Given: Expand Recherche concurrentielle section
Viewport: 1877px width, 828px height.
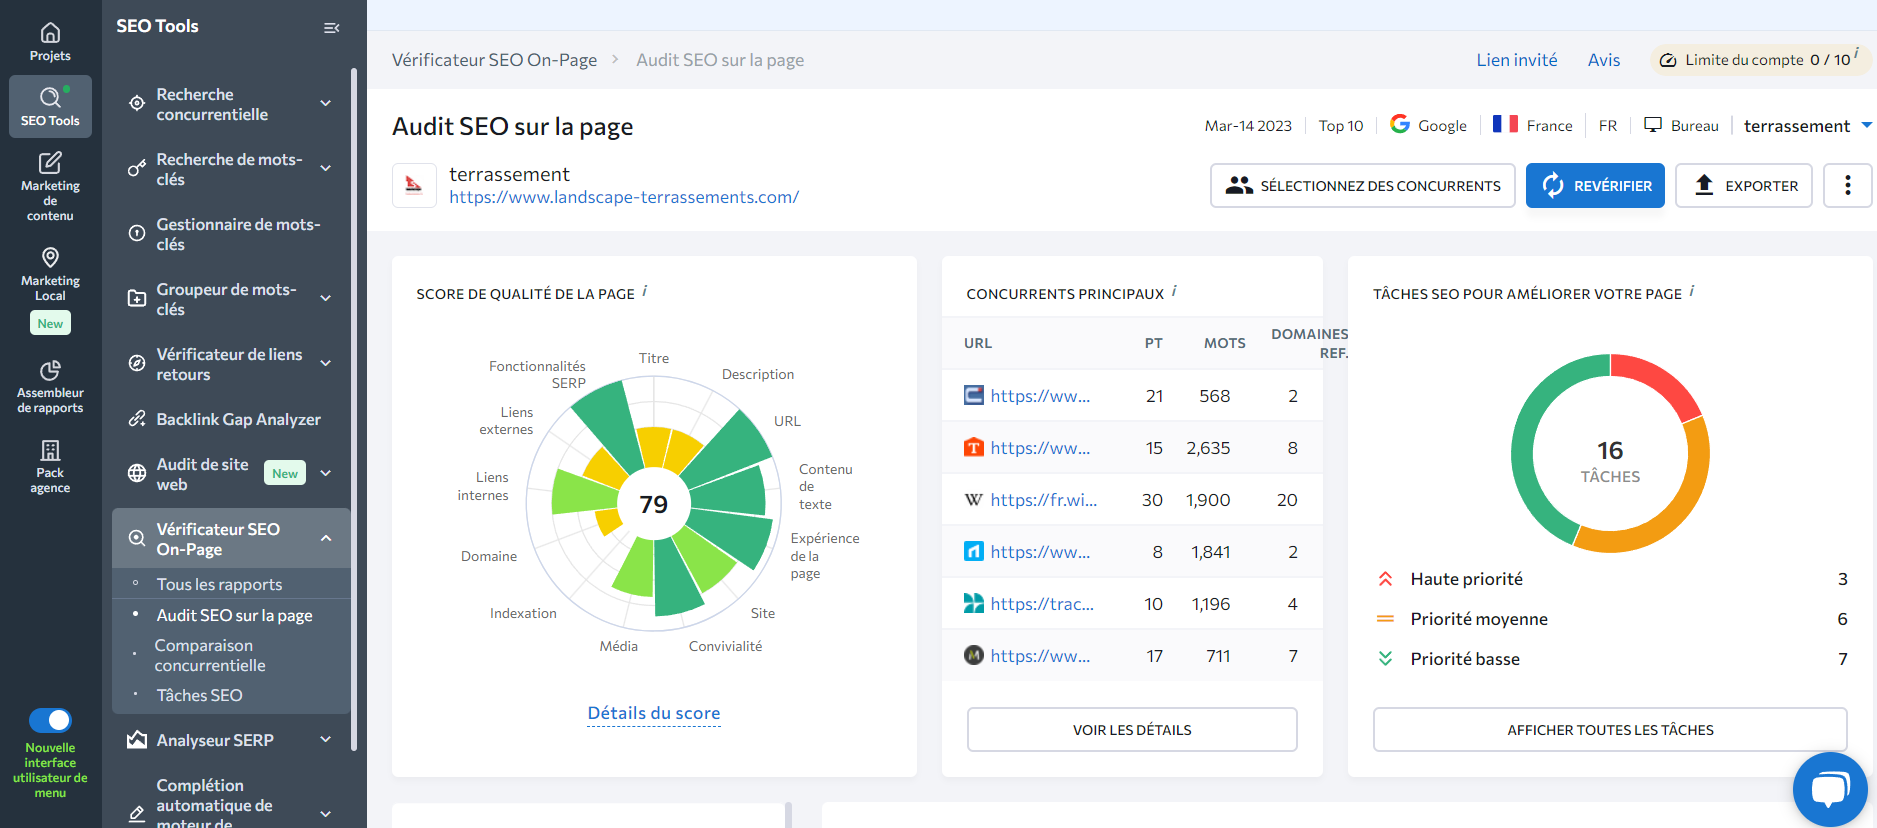Looking at the screenshot, I should (326, 104).
